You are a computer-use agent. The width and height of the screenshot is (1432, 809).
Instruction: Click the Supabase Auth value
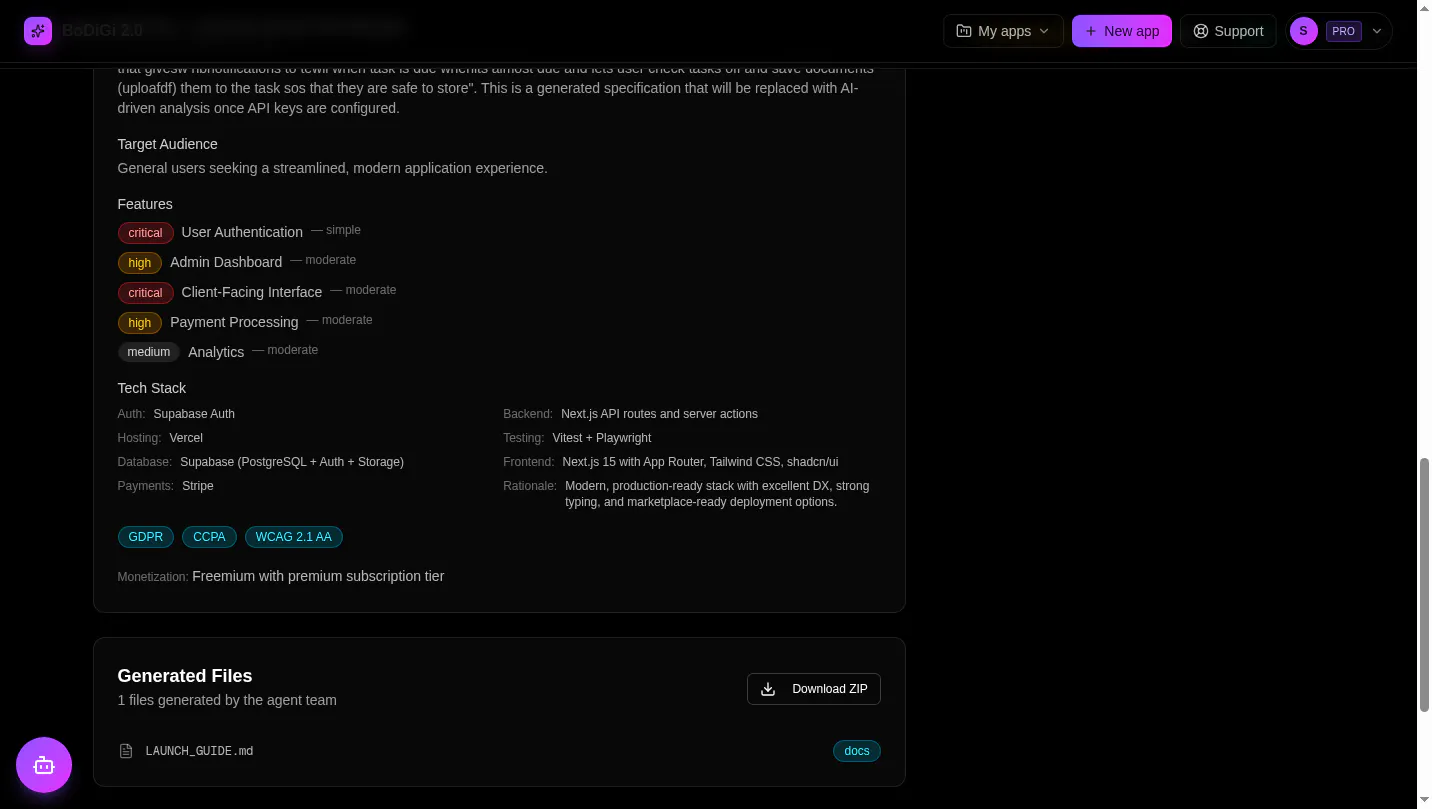pyautogui.click(x=194, y=414)
